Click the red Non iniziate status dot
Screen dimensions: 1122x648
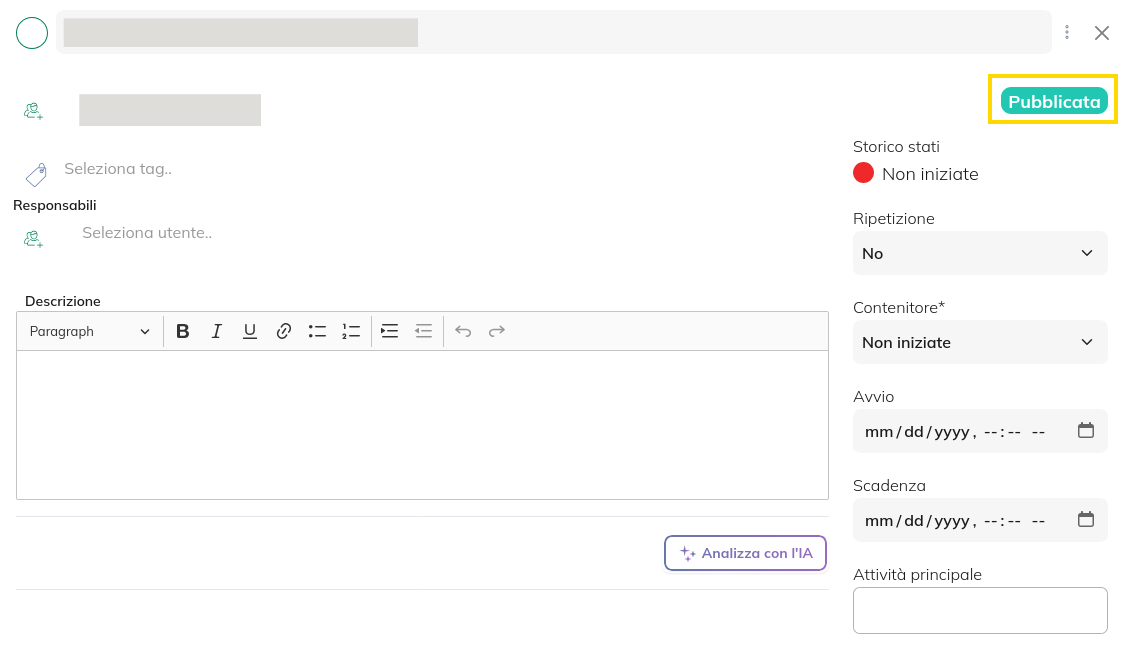(x=863, y=173)
